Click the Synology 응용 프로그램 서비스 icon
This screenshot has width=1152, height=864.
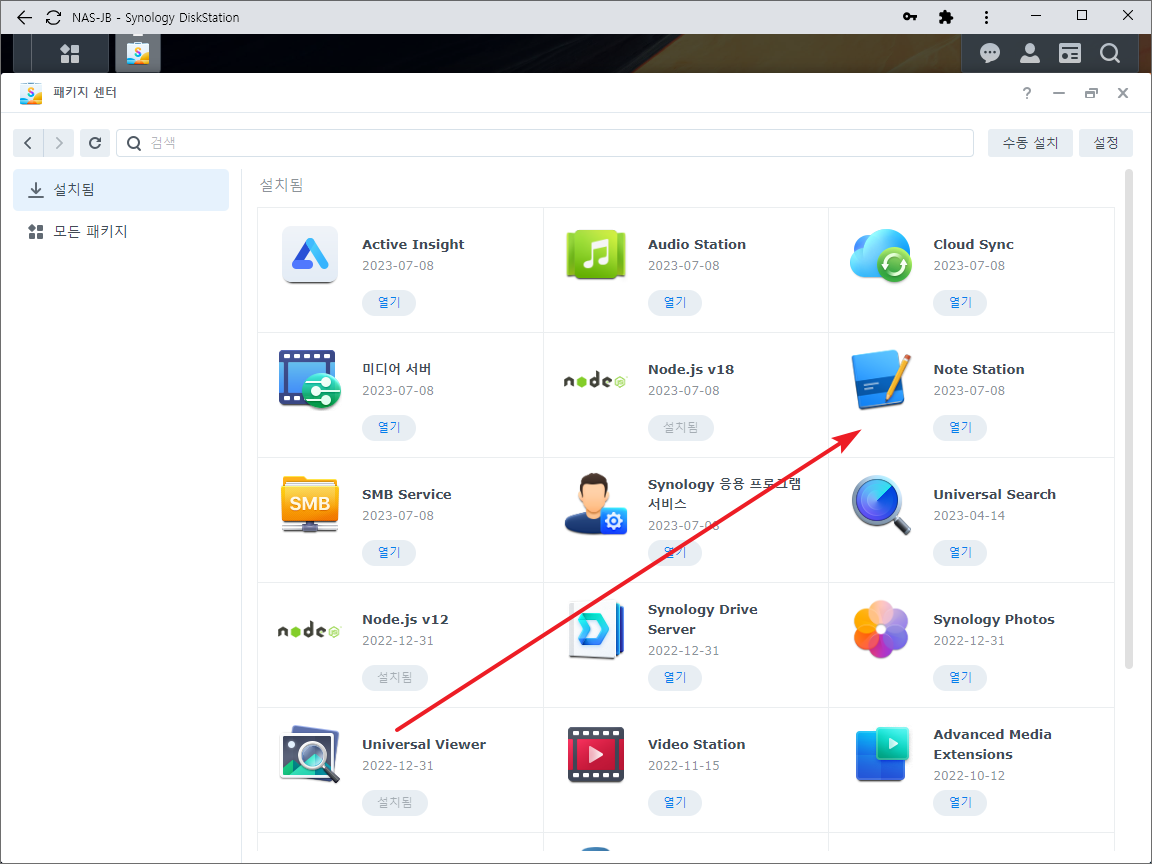click(596, 505)
